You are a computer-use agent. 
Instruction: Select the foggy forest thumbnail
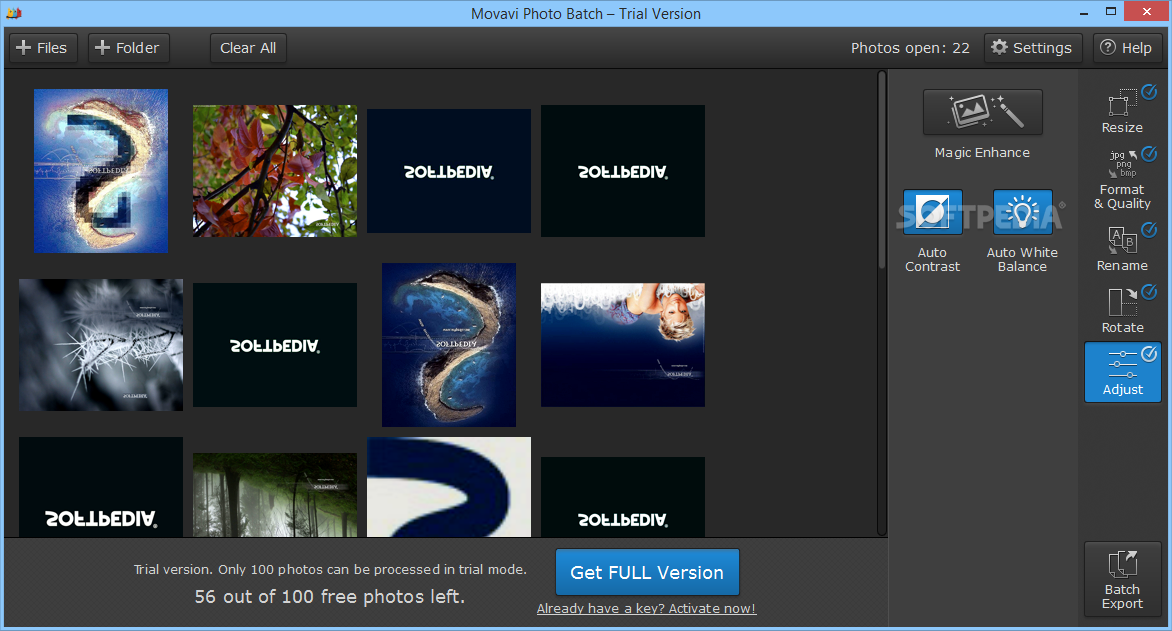[275, 495]
